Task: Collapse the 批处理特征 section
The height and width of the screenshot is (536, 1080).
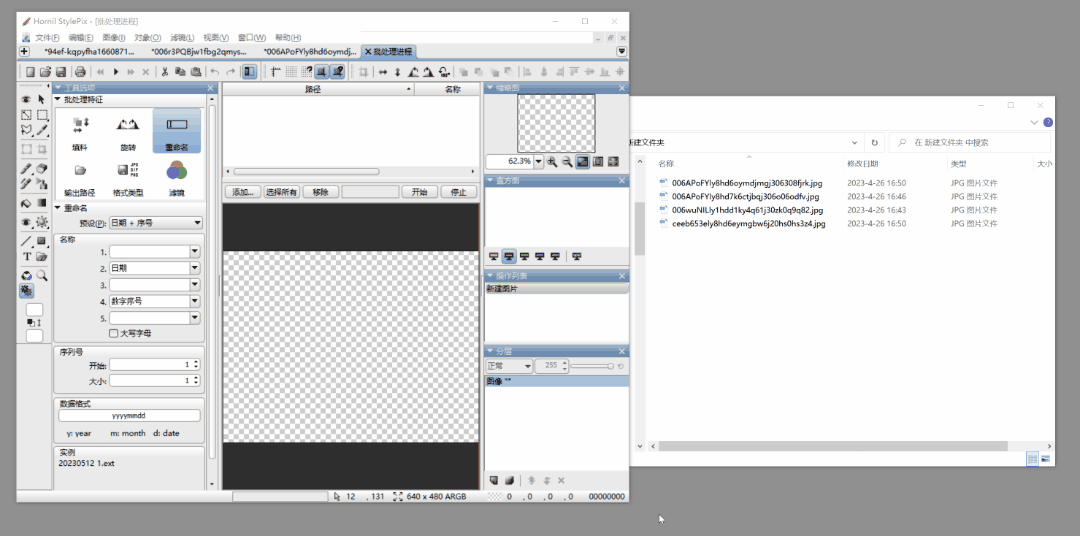Action: [x=58, y=99]
